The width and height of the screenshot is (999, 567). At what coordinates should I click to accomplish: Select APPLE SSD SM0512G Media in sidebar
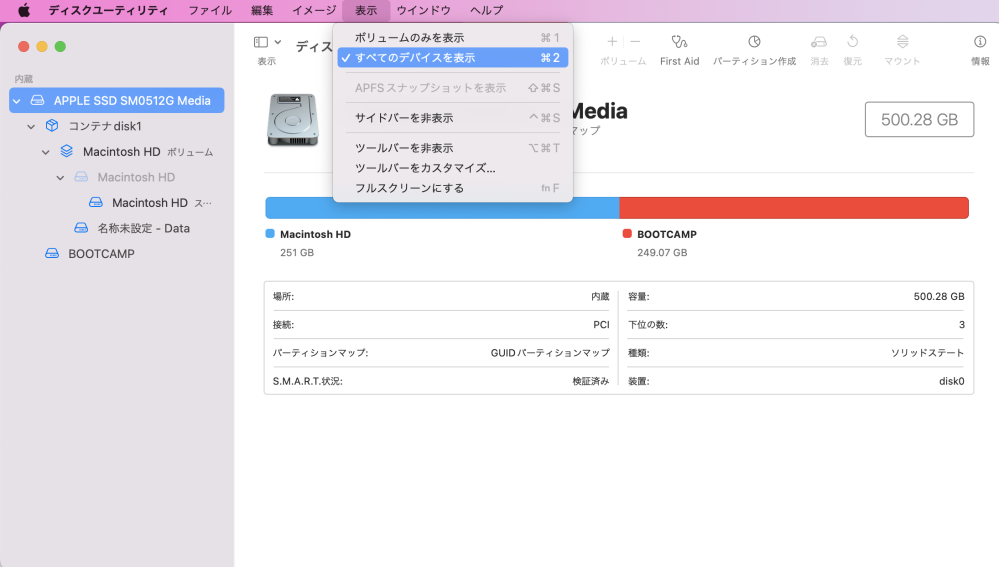point(117,101)
